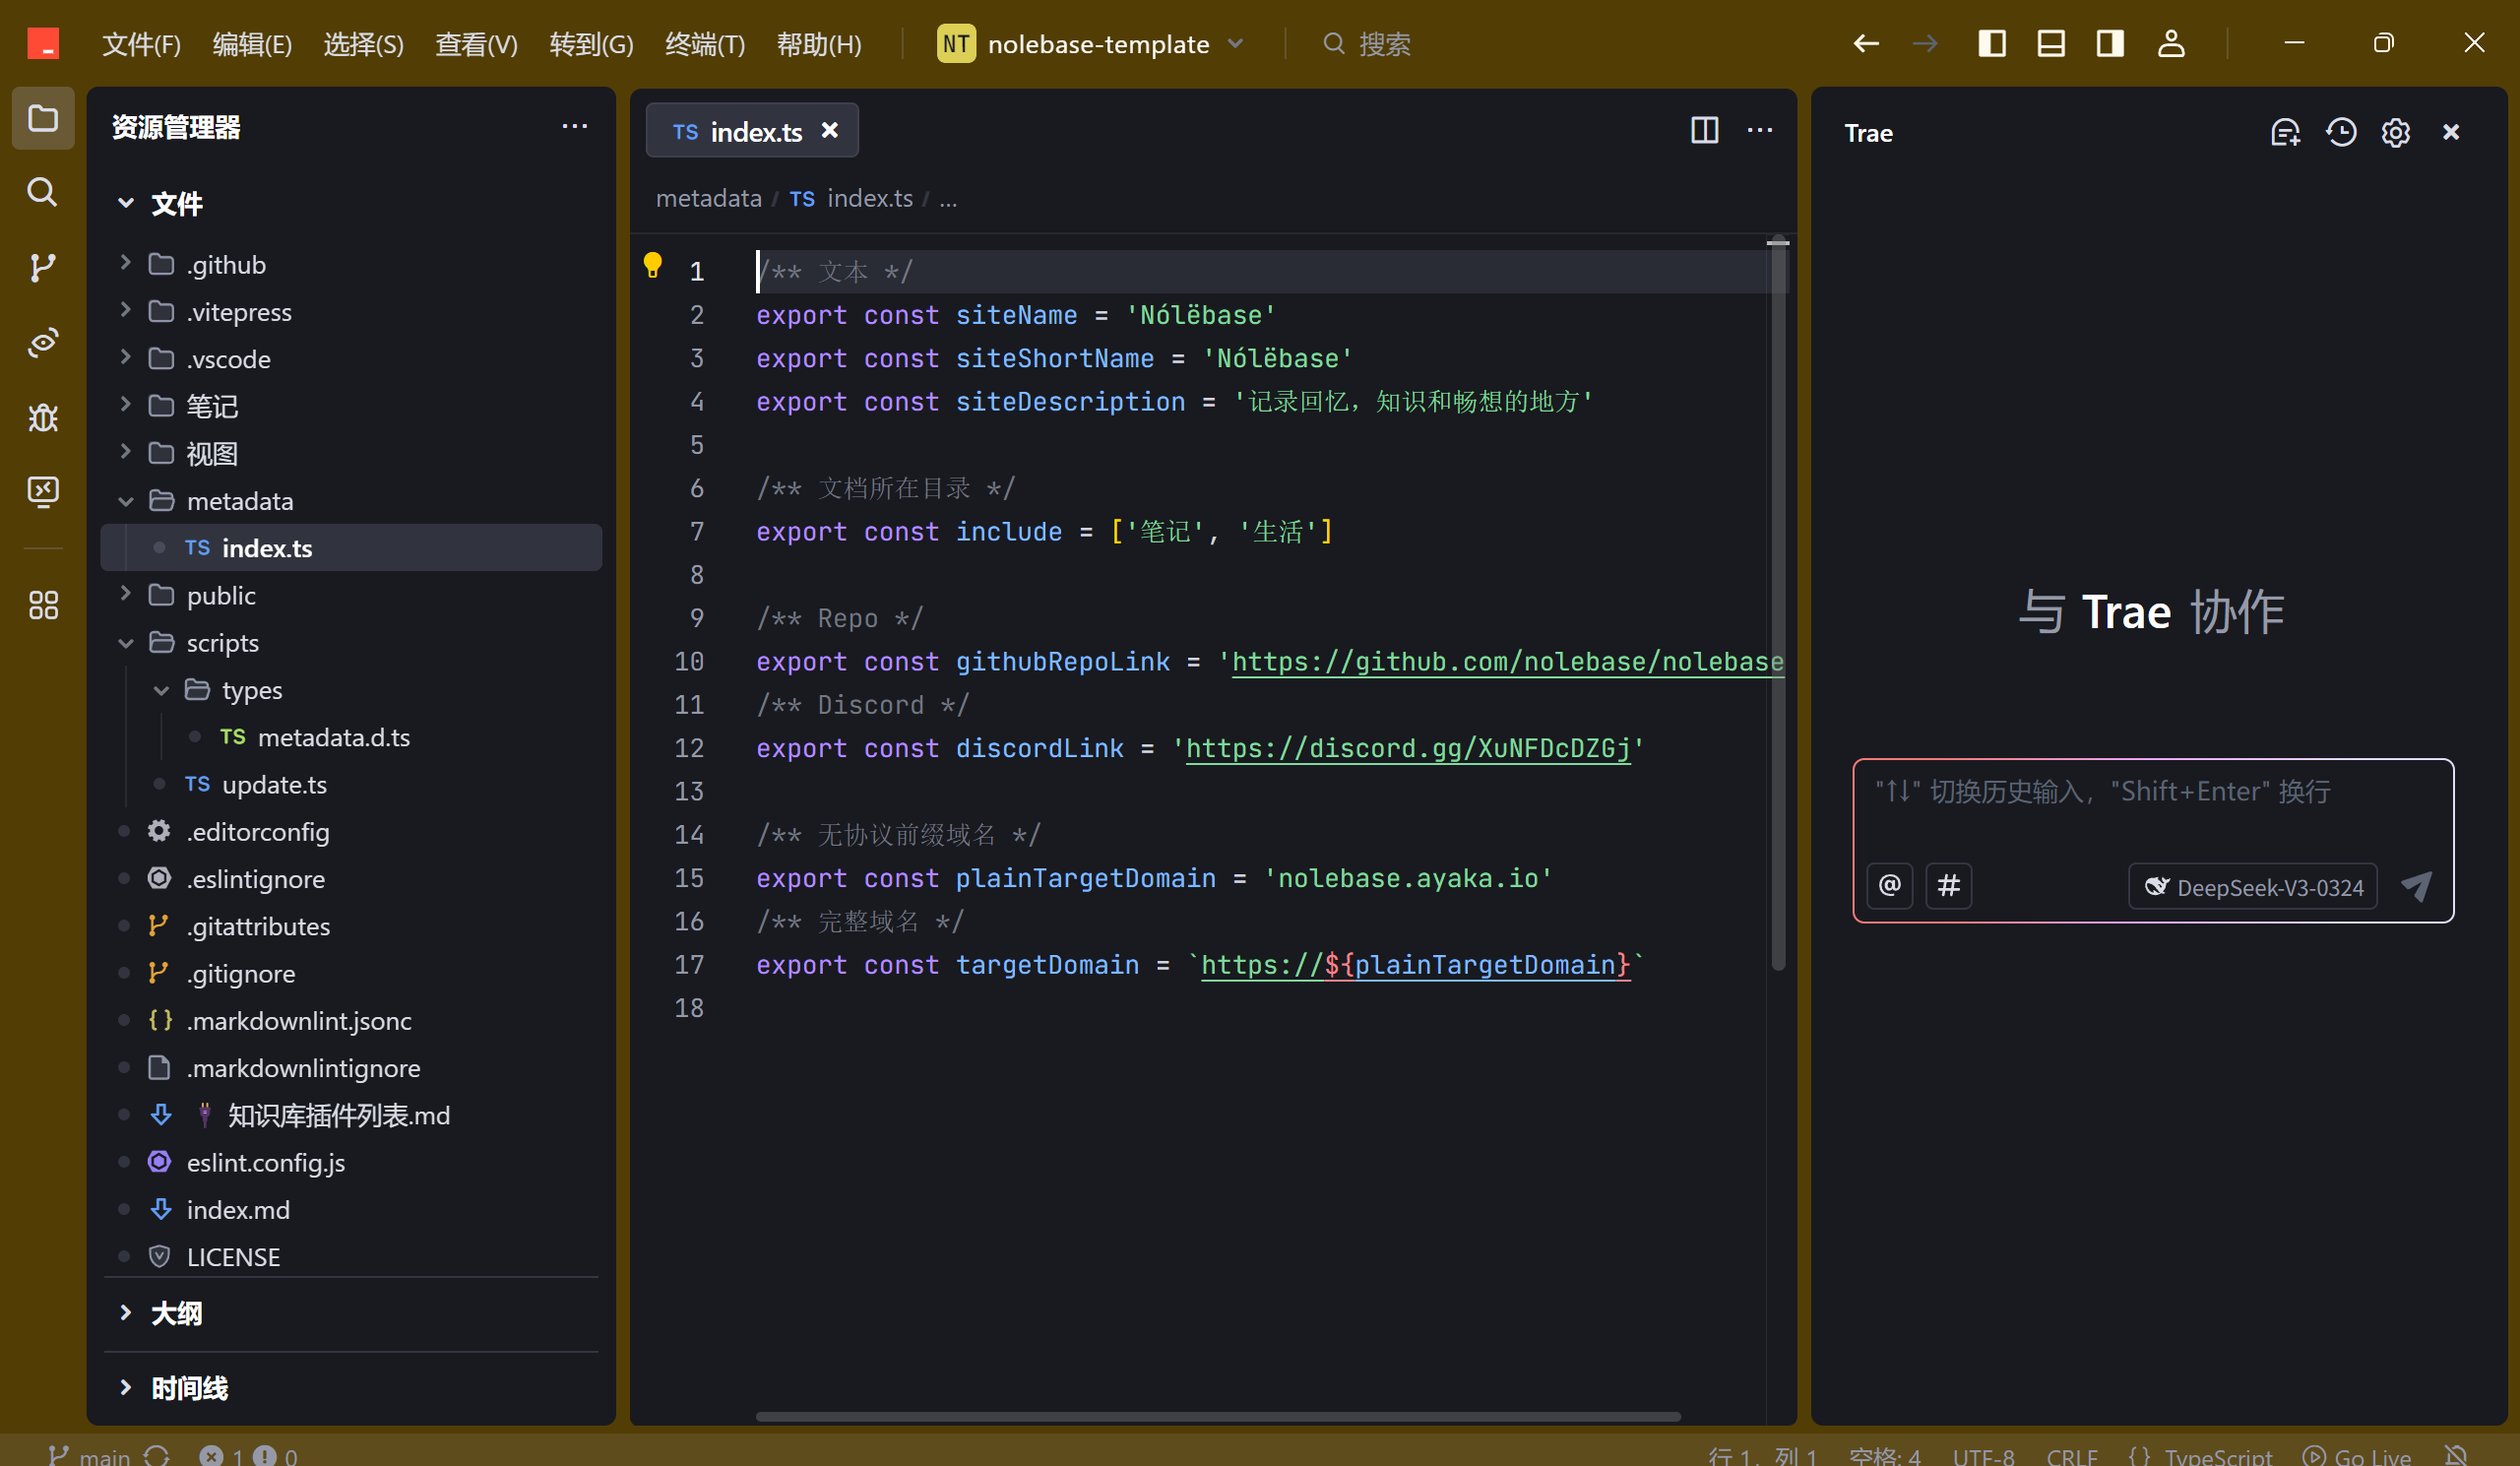This screenshot has width=2520, height=1466.
Task: Expand the 笔记 folder
Action: pyautogui.click(x=125, y=405)
